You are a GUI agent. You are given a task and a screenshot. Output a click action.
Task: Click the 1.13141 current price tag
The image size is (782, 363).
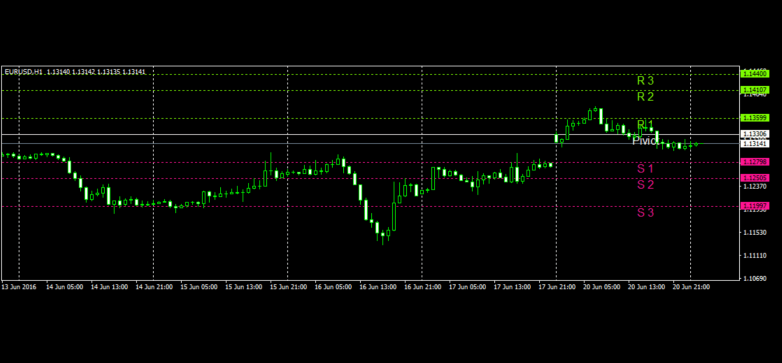click(756, 143)
